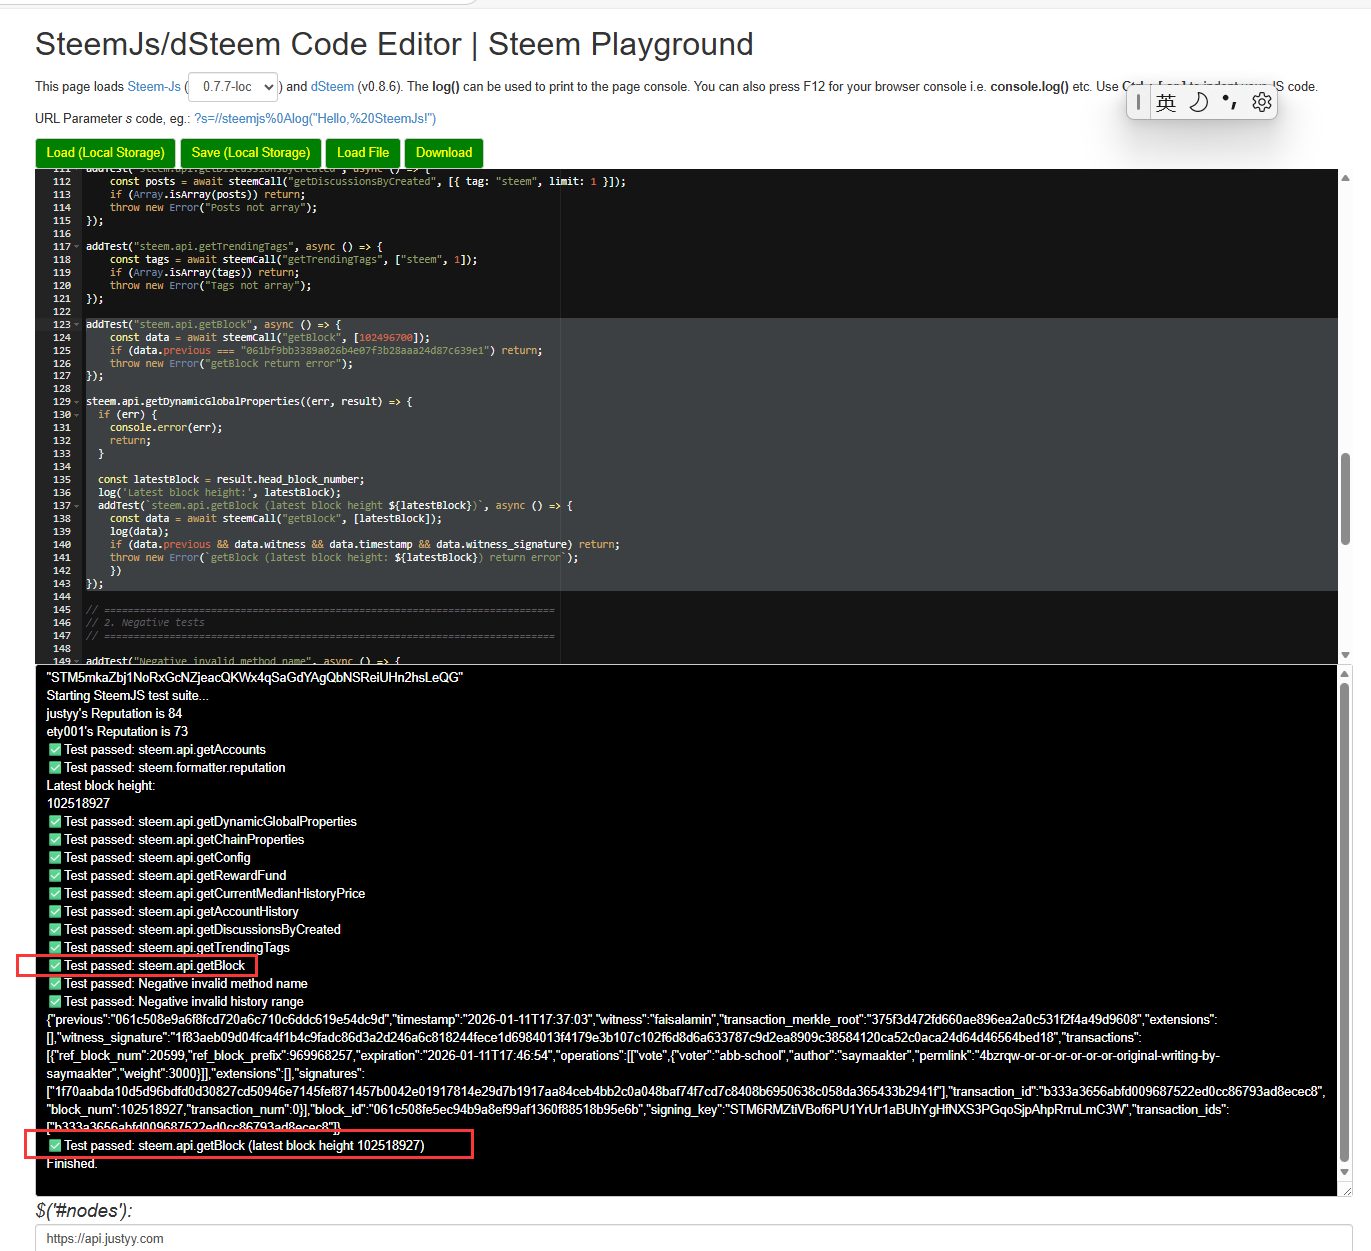Follow the ?s=//steemjs example URL link
1371x1251 pixels.
315,119
